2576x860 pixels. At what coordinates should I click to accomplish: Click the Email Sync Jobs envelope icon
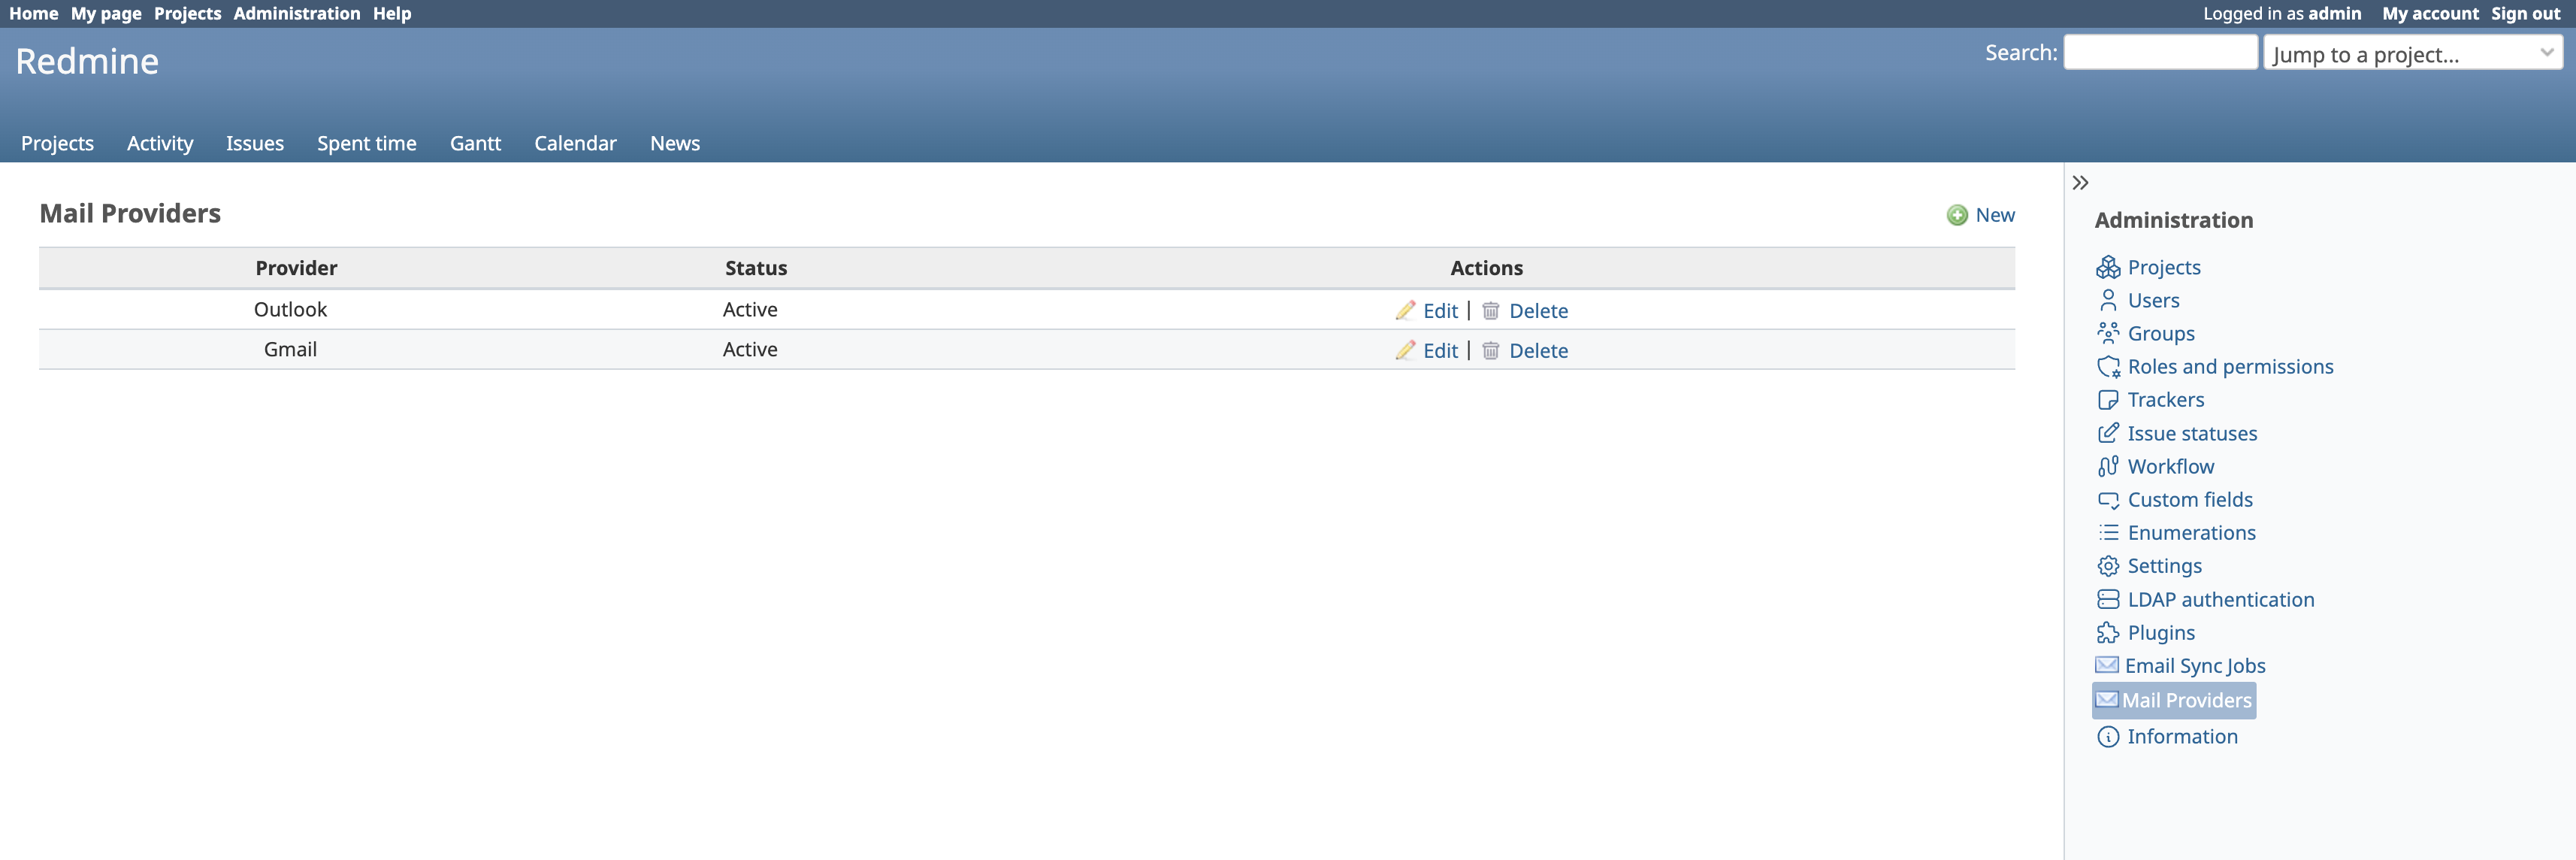click(2106, 665)
